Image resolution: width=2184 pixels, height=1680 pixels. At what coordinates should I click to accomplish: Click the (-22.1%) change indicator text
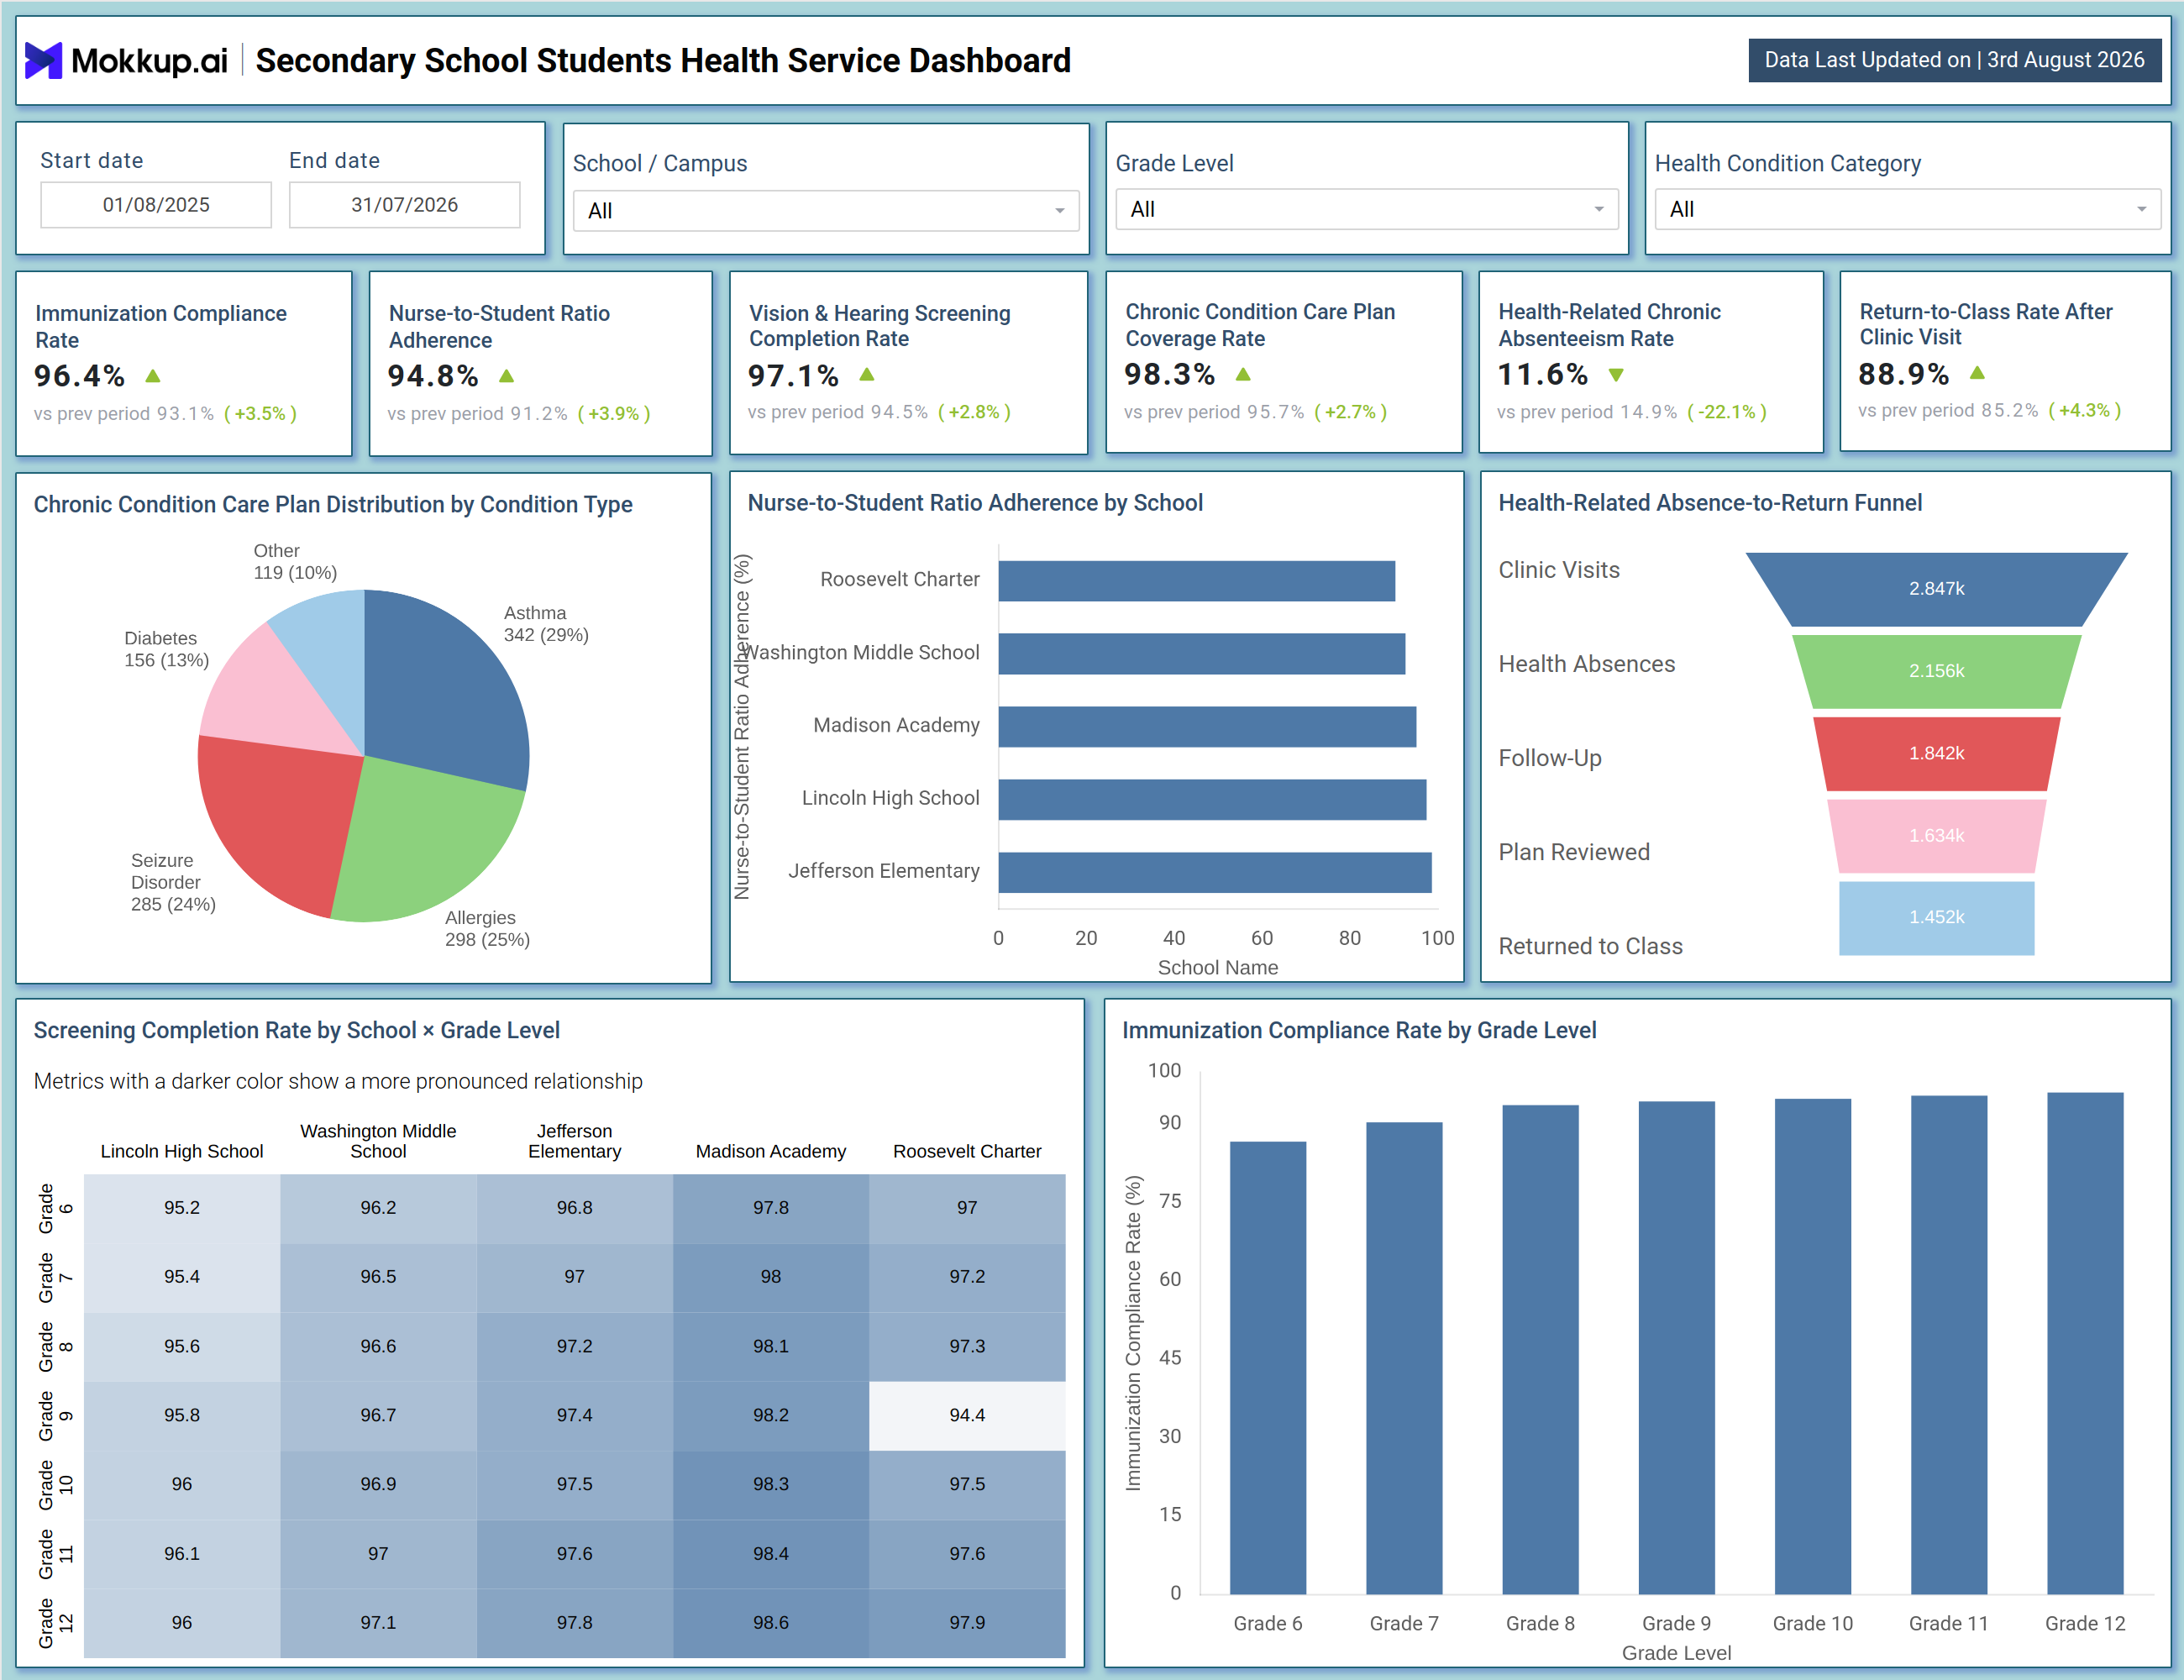[1727, 412]
